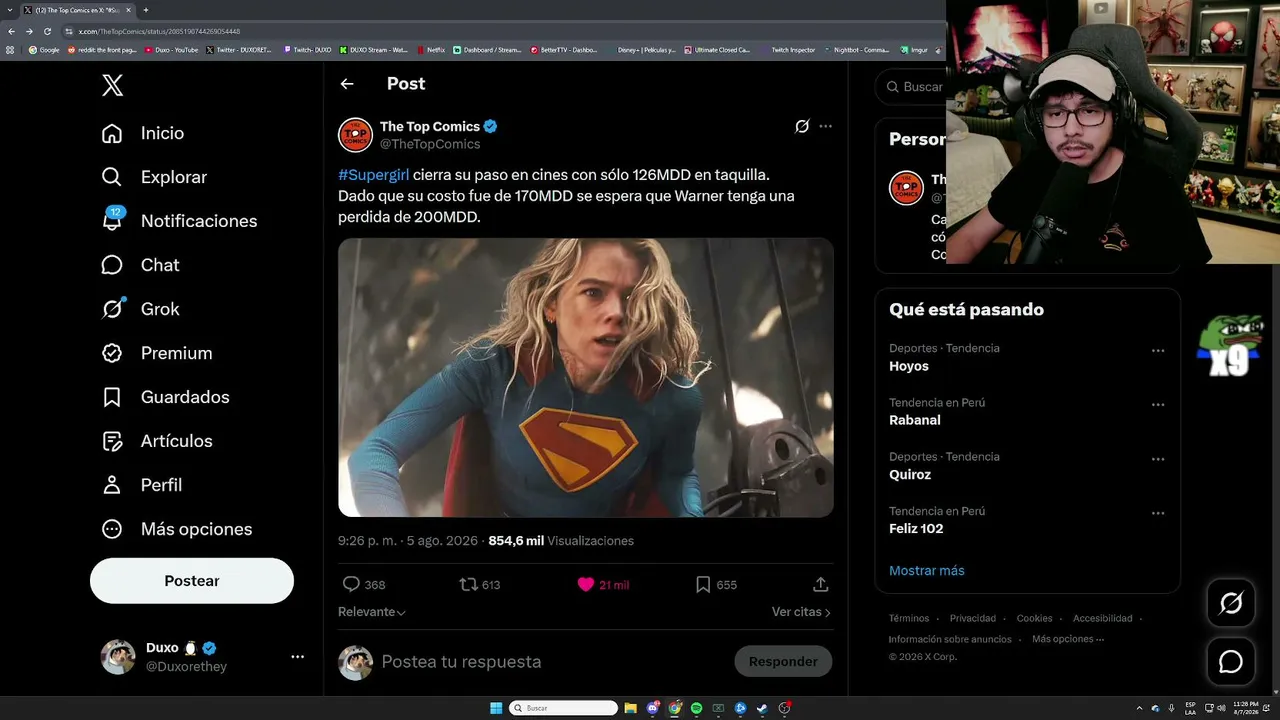Viewport: 1280px width, 720px height.
Task: Open the Premium page
Action: (157, 353)
